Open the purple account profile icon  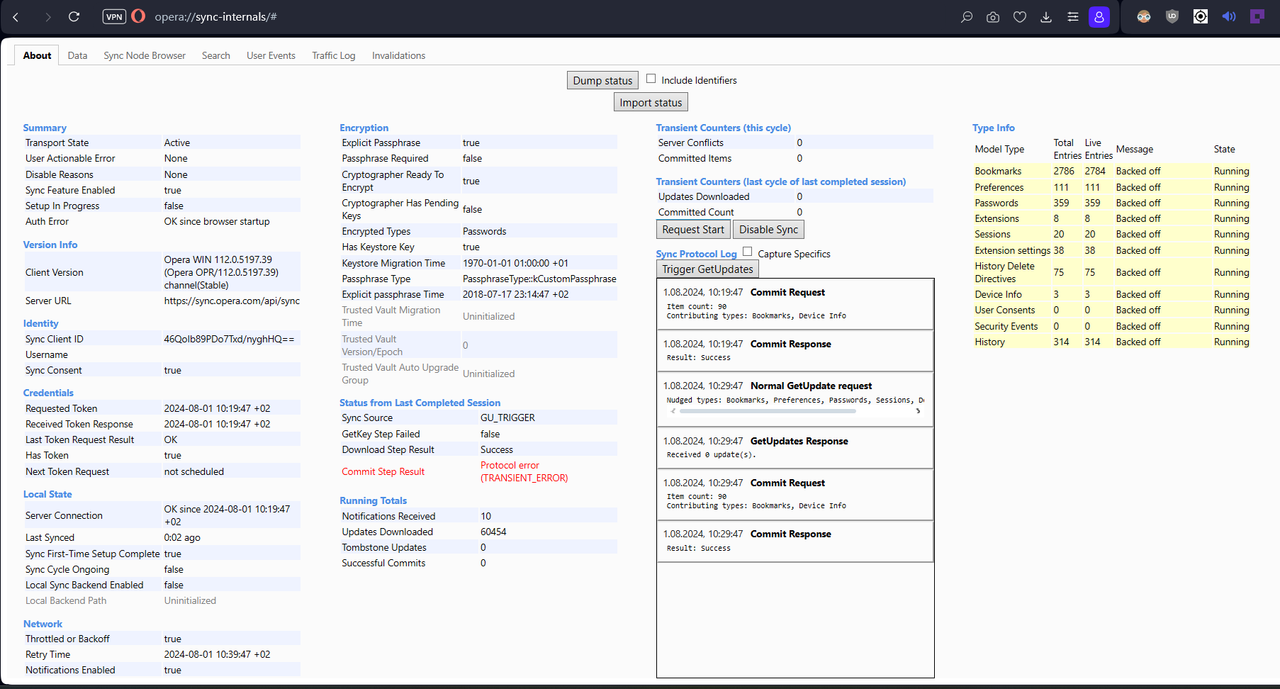[x=1099, y=17]
